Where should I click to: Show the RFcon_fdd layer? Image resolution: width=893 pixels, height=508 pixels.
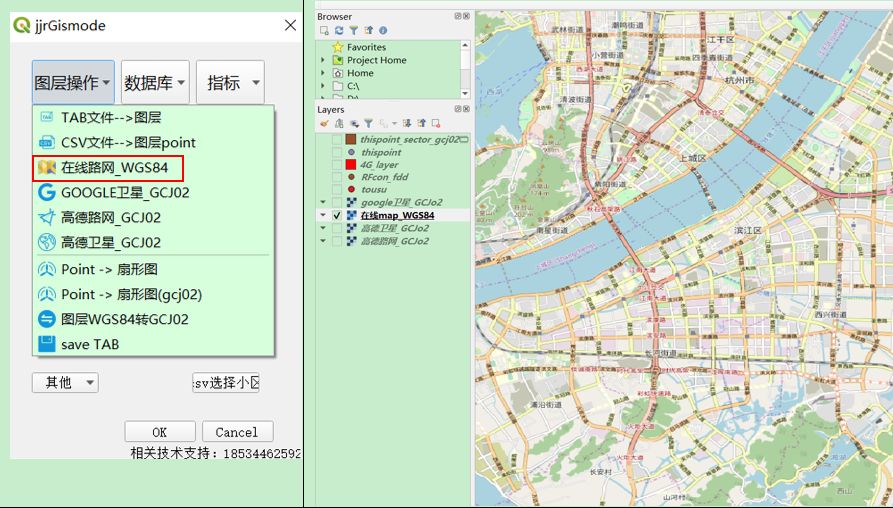(337, 177)
